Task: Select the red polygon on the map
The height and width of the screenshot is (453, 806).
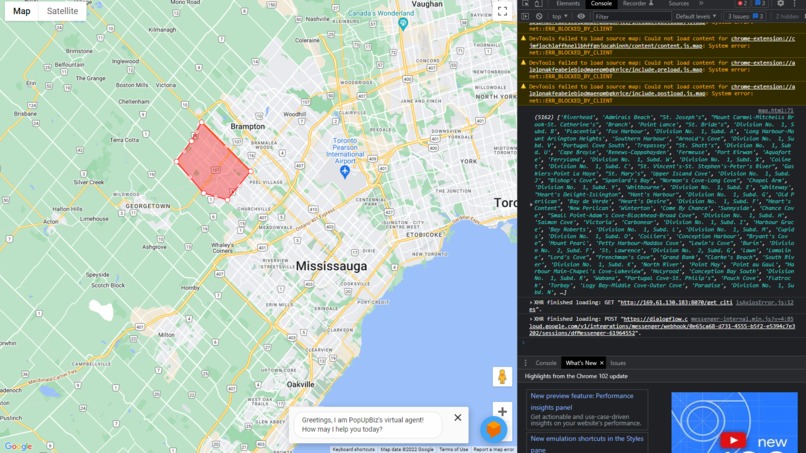Action: coord(212,162)
